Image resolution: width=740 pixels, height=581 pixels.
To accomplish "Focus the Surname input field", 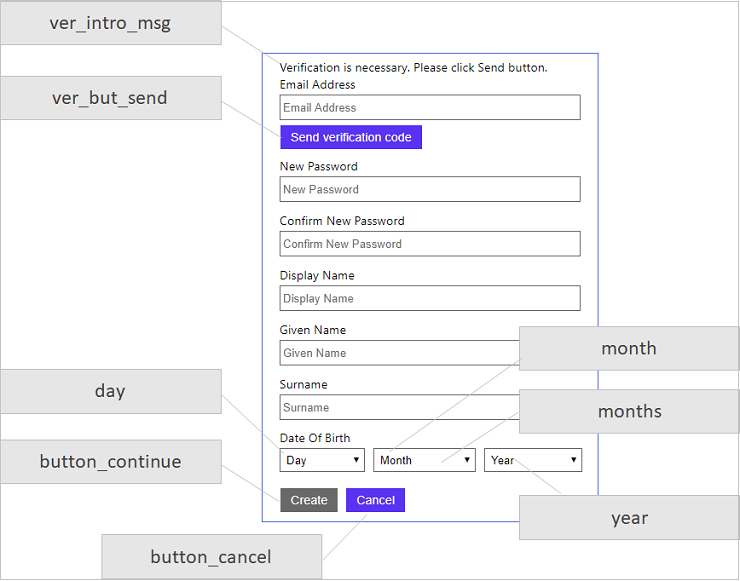I will click(400, 407).
